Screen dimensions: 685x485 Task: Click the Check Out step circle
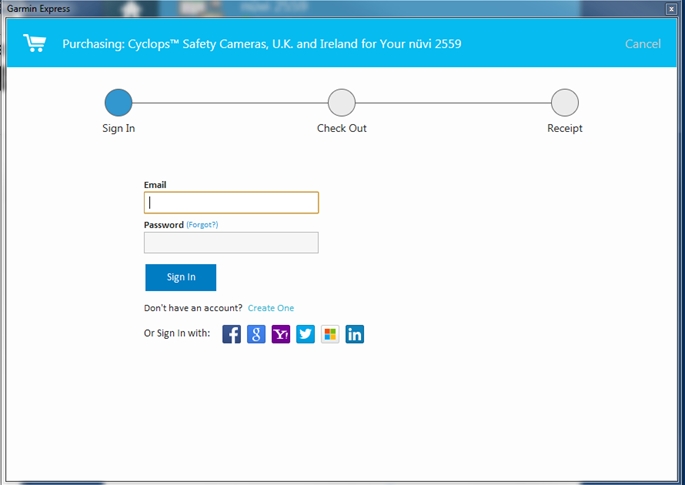click(342, 103)
